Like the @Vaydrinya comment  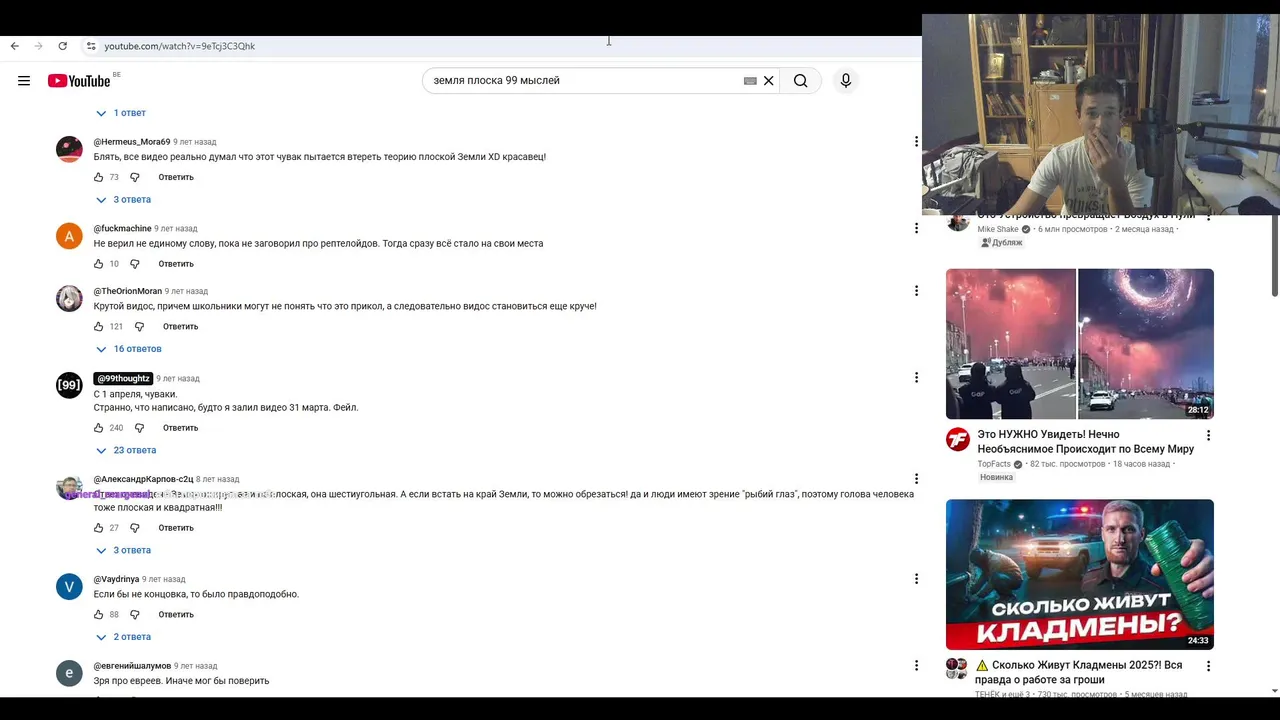tap(99, 615)
